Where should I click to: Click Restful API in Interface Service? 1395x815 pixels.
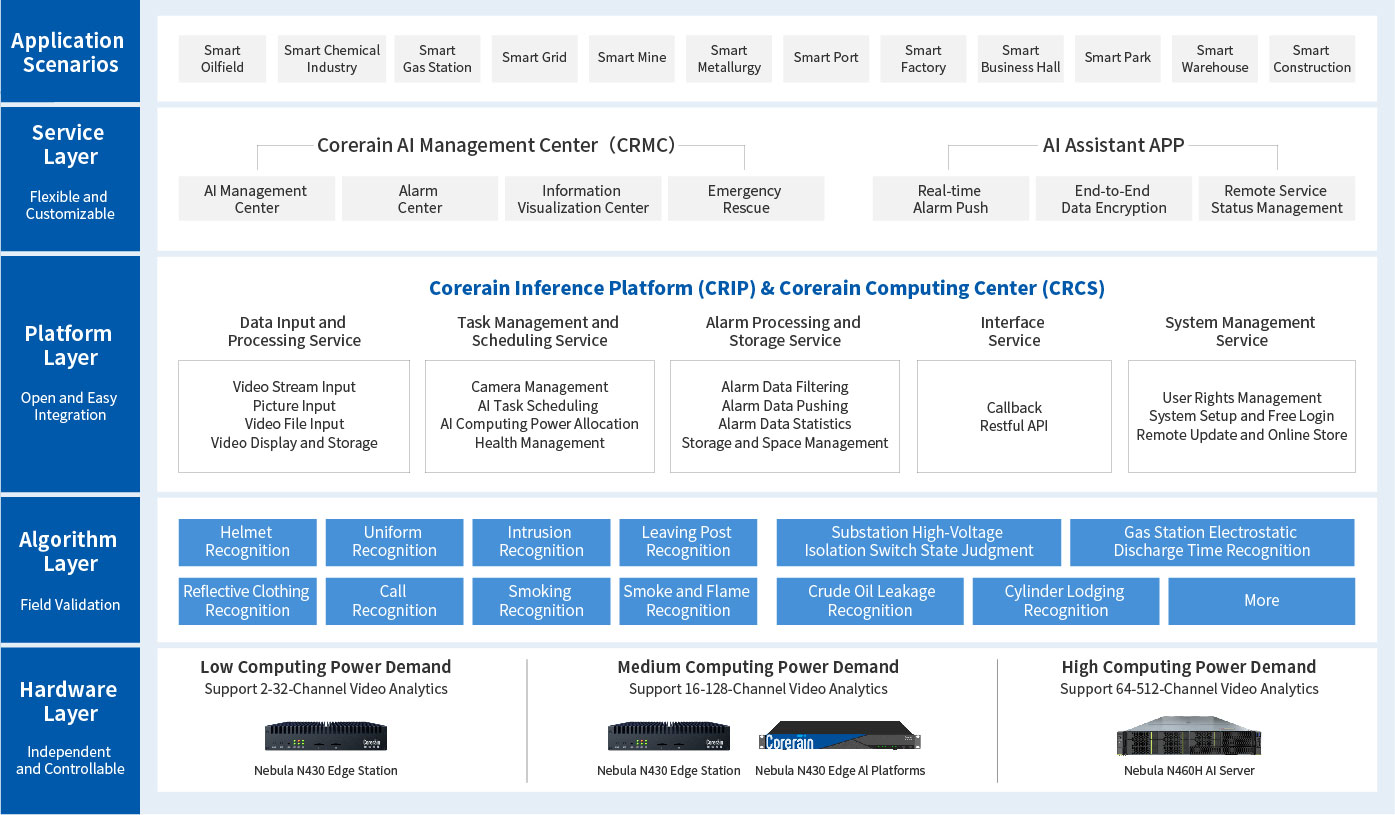tap(1014, 426)
